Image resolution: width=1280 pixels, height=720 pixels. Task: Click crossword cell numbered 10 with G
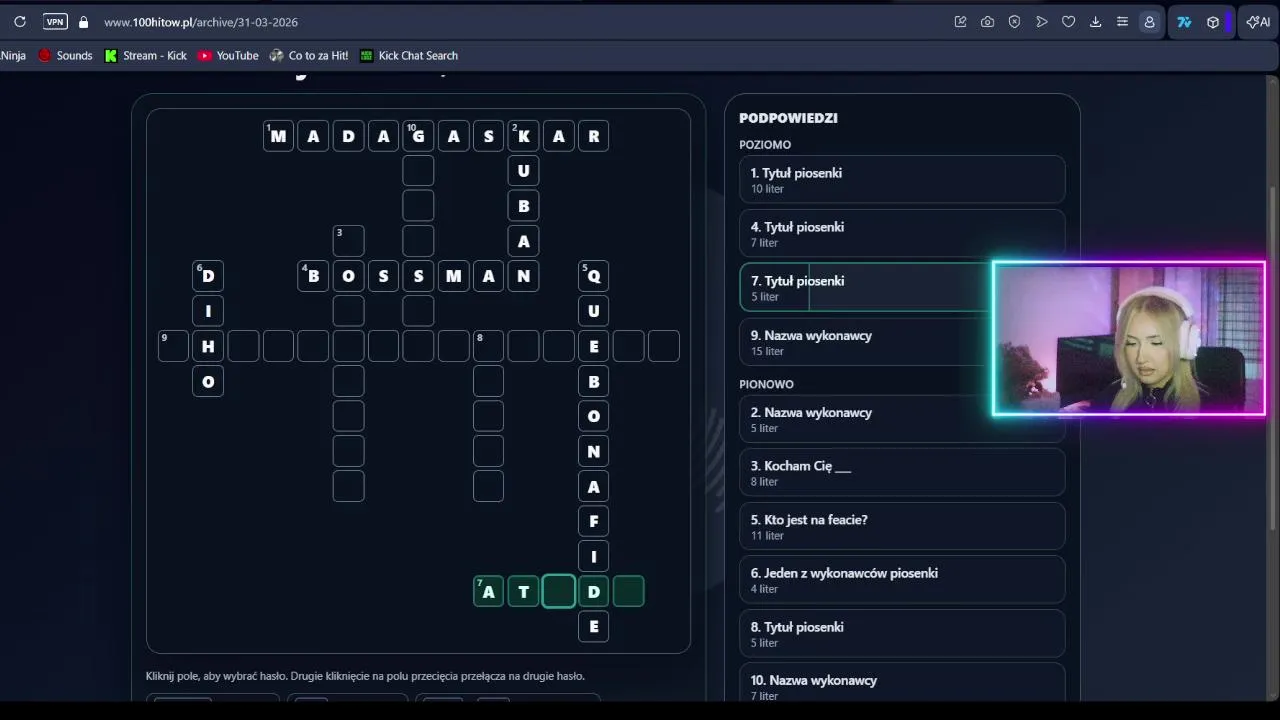point(419,136)
